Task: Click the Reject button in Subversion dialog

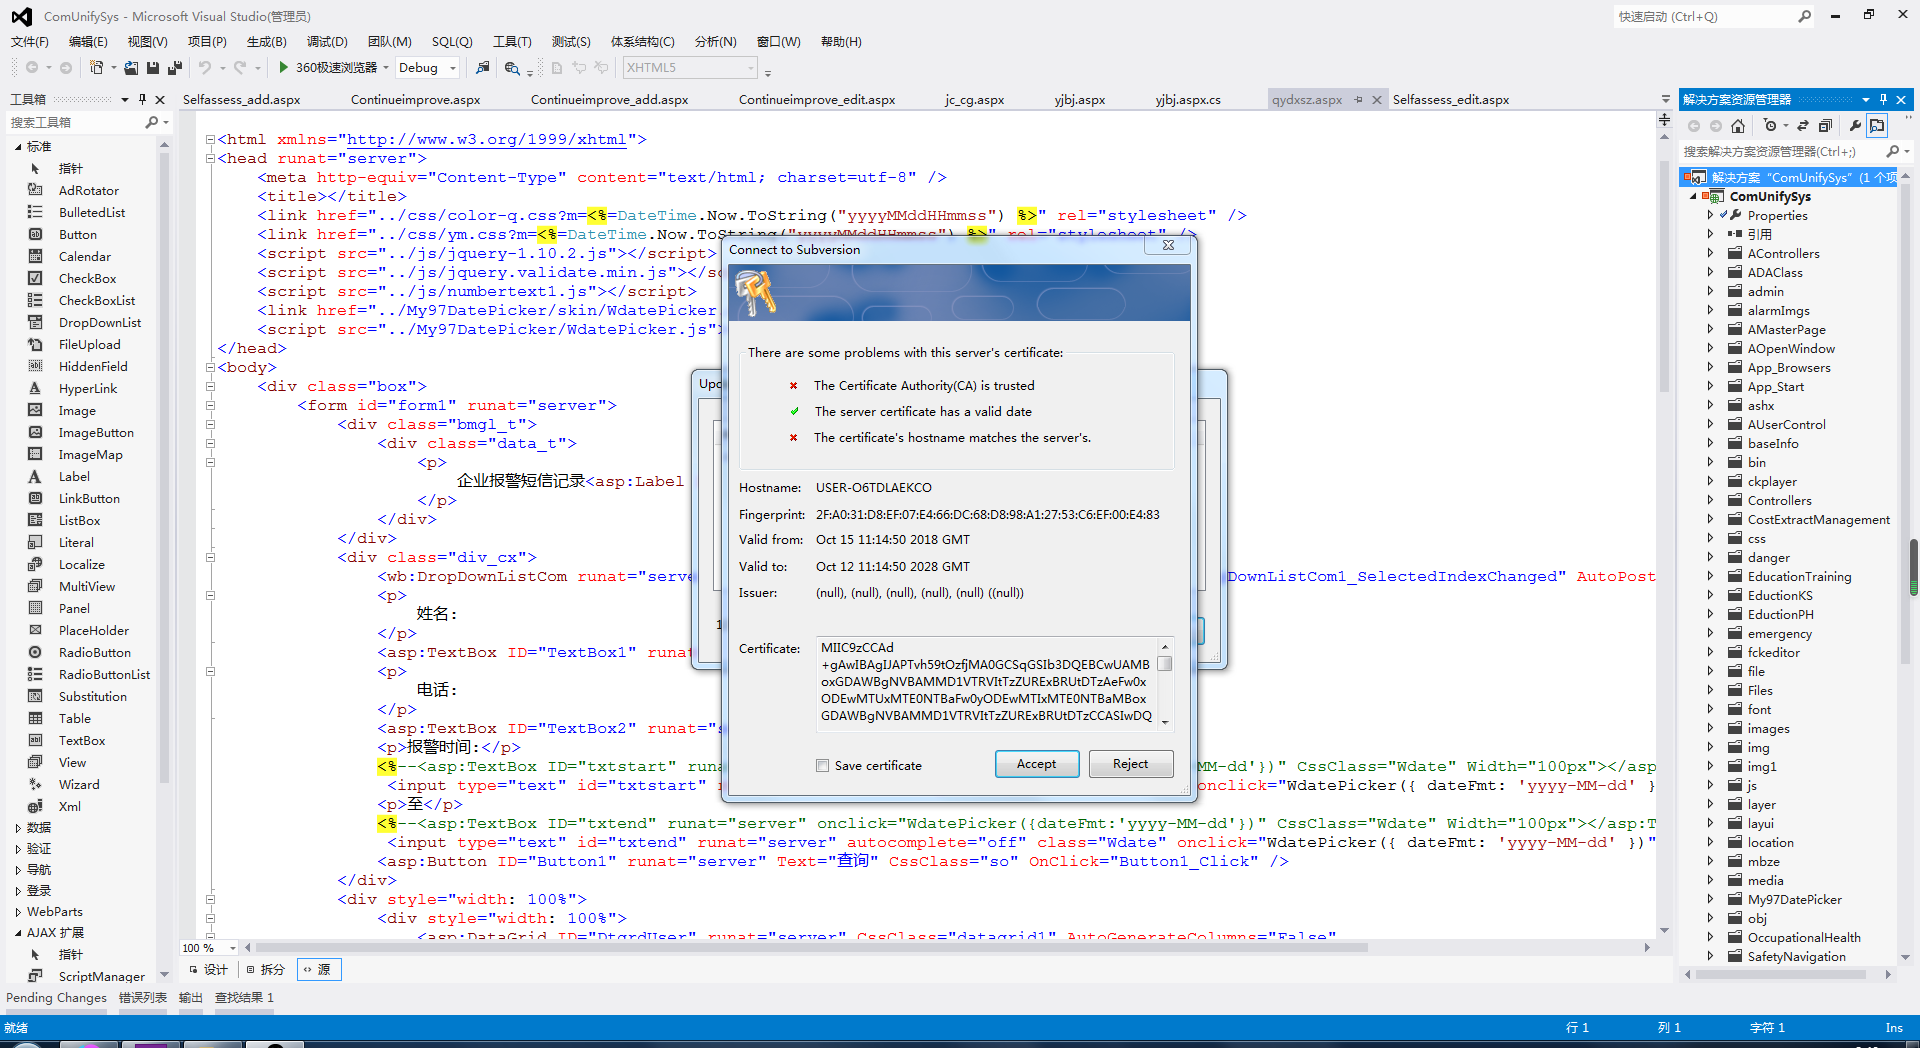Action: (x=1131, y=763)
